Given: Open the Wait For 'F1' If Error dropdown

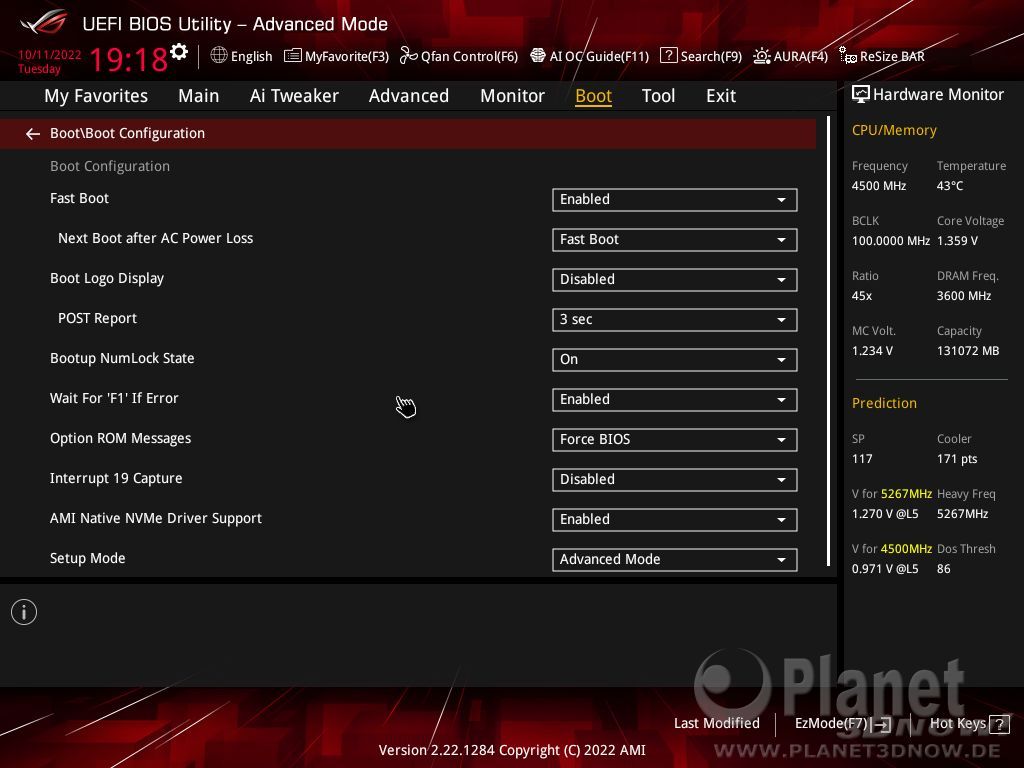Looking at the screenshot, I should (x=675, y=400).
